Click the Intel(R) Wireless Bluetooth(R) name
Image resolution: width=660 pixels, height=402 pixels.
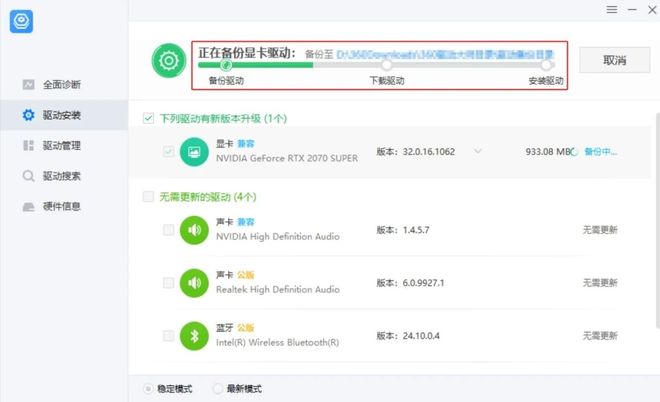[277, 343]
